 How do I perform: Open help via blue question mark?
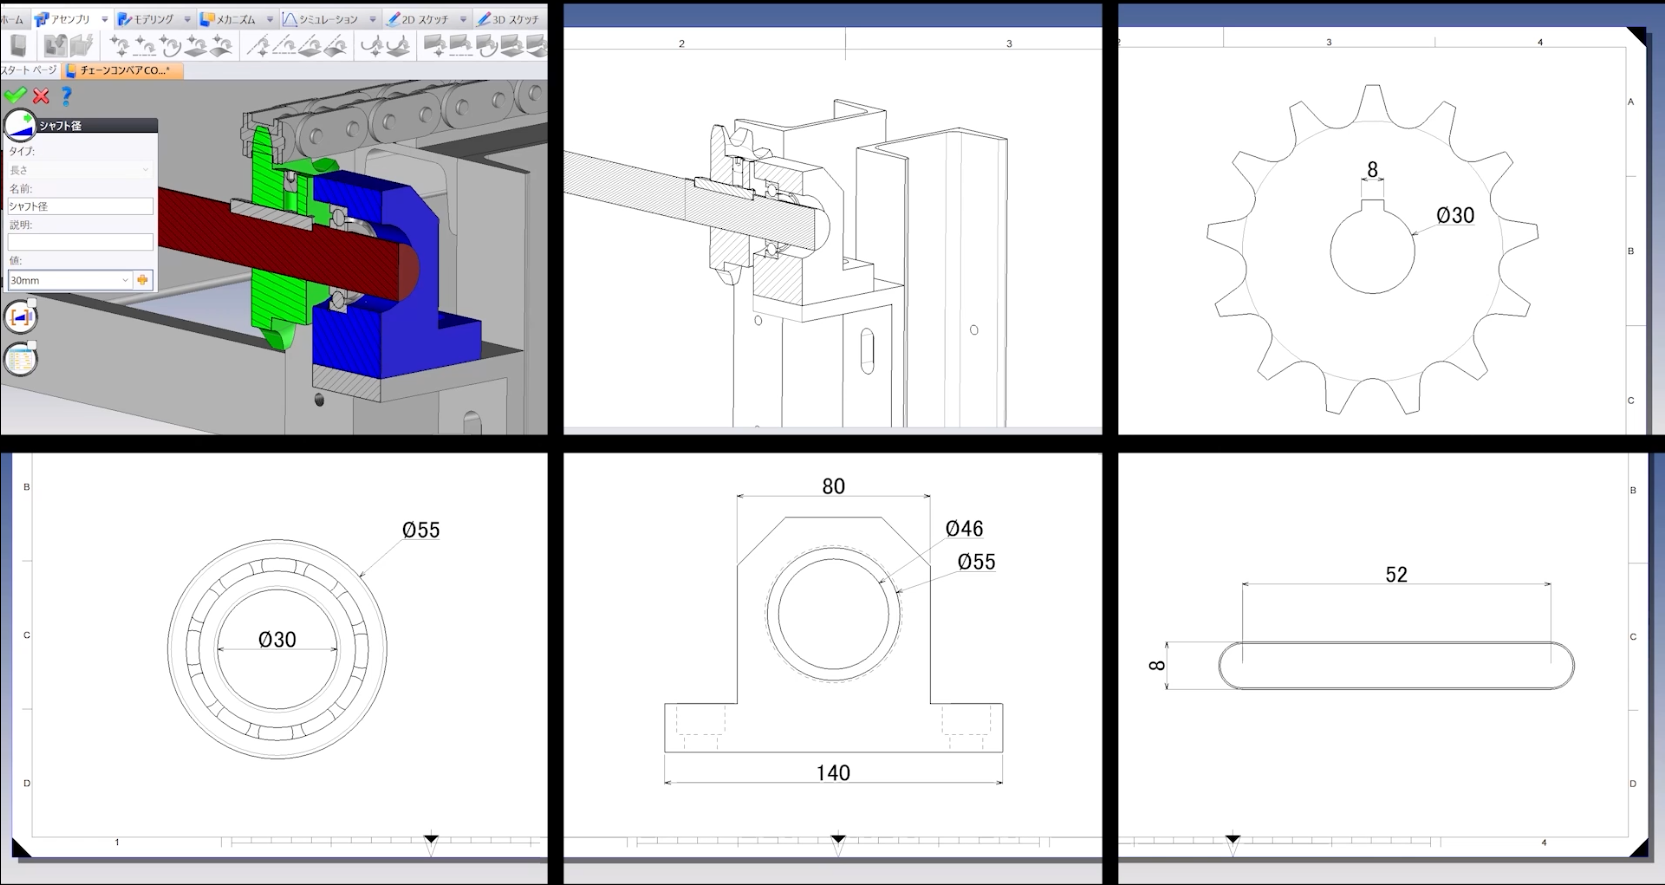[66, 96]
